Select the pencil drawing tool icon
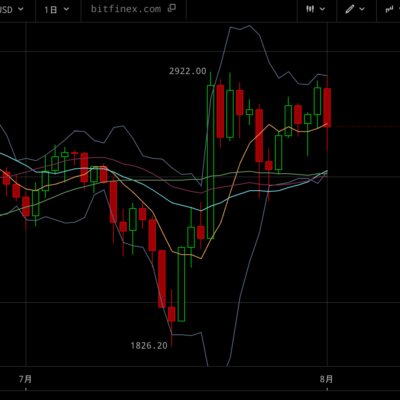400x400 pixels. [350, 9]
